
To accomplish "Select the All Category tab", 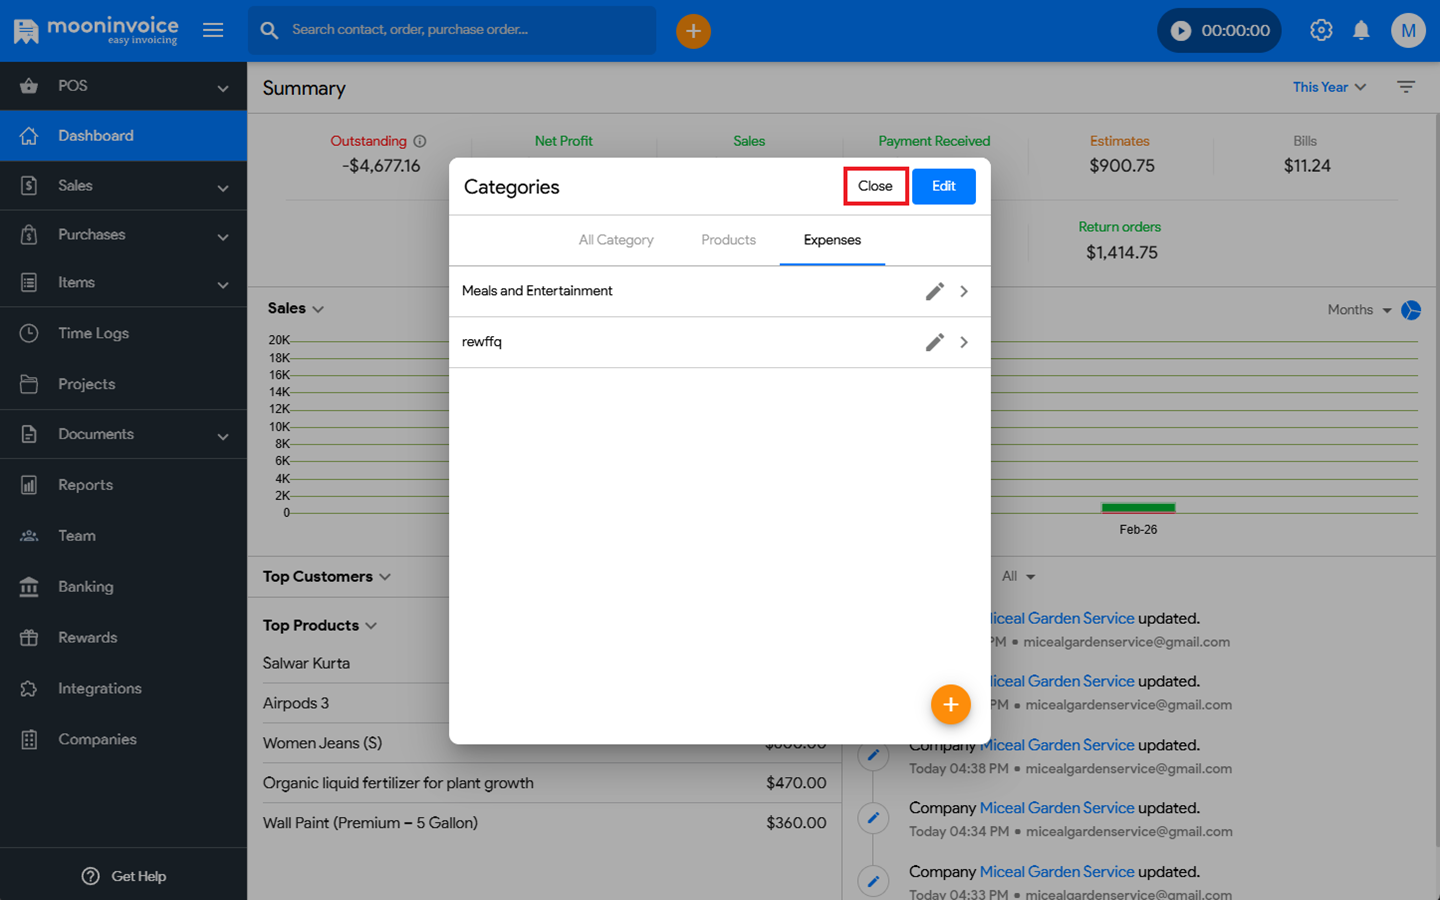I will pos(616,240).
